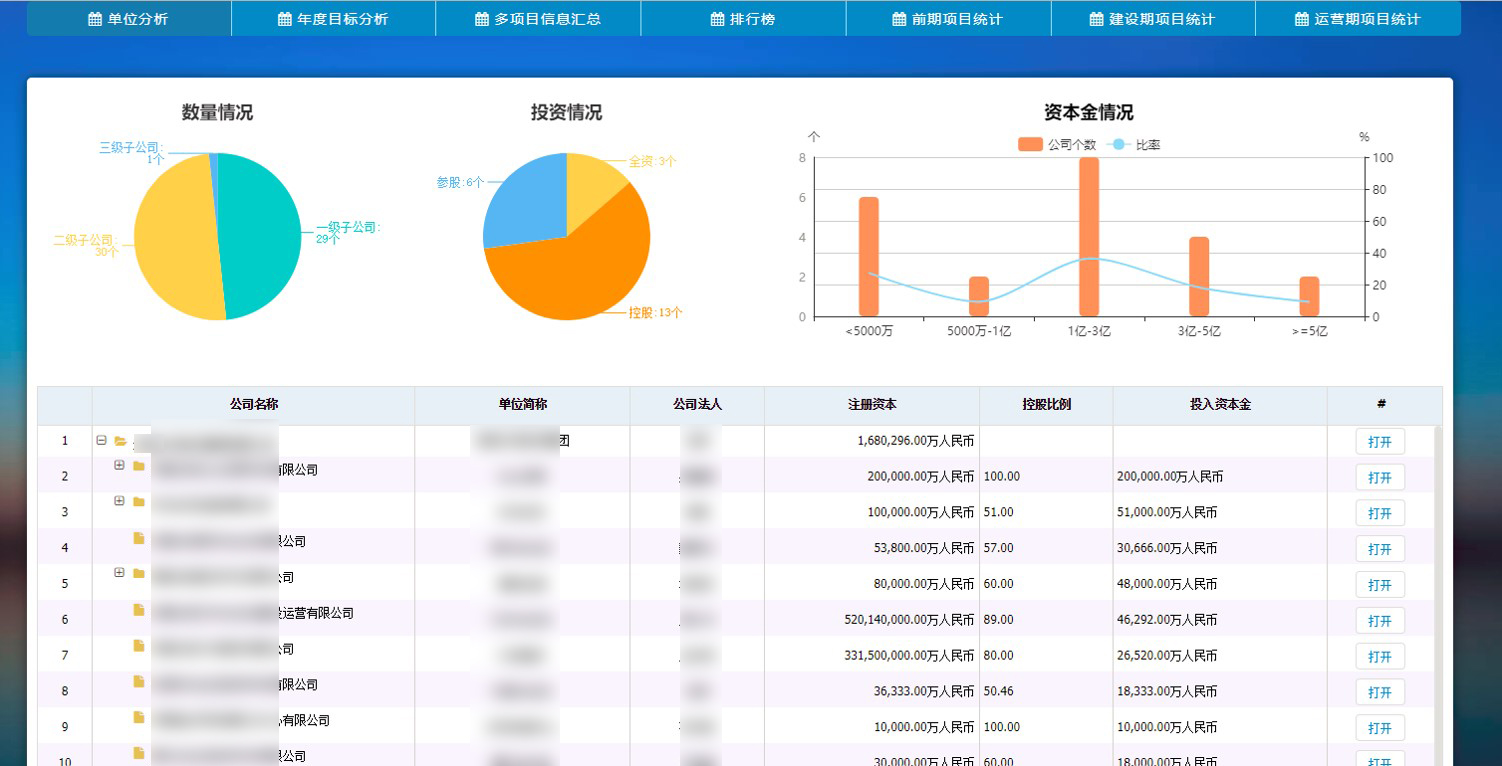Toggle the 公司个数 legend item
The width and height of the screenshot is (1502, 766).
click(1057, 145)
